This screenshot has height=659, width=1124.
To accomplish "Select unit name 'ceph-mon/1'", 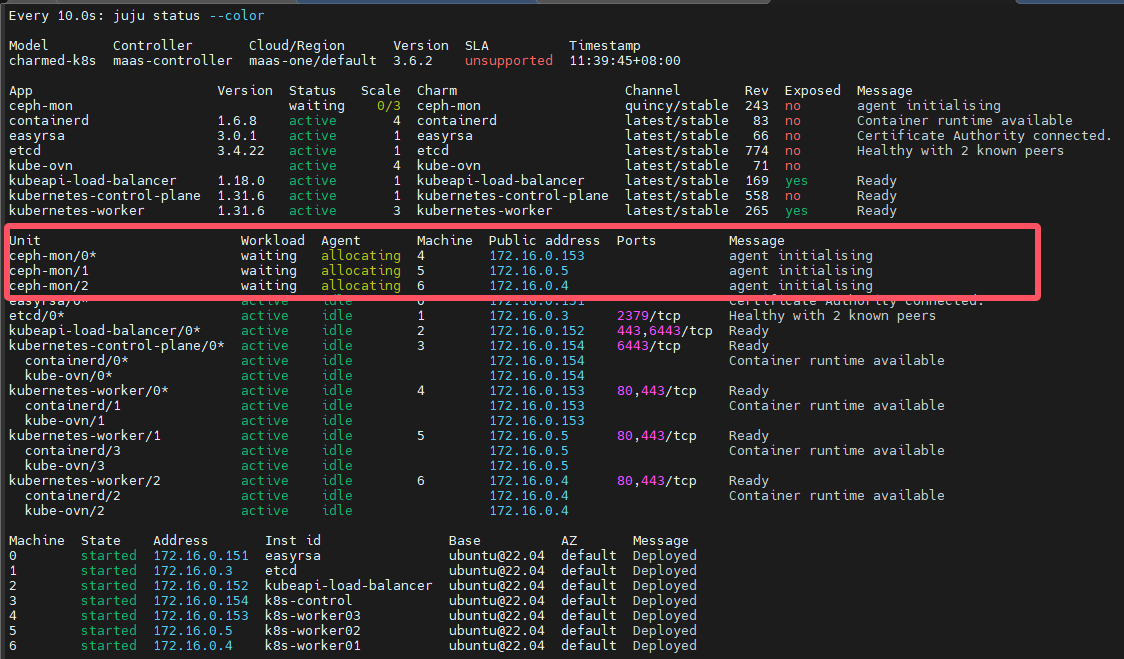I will click(x=49, y=271).
